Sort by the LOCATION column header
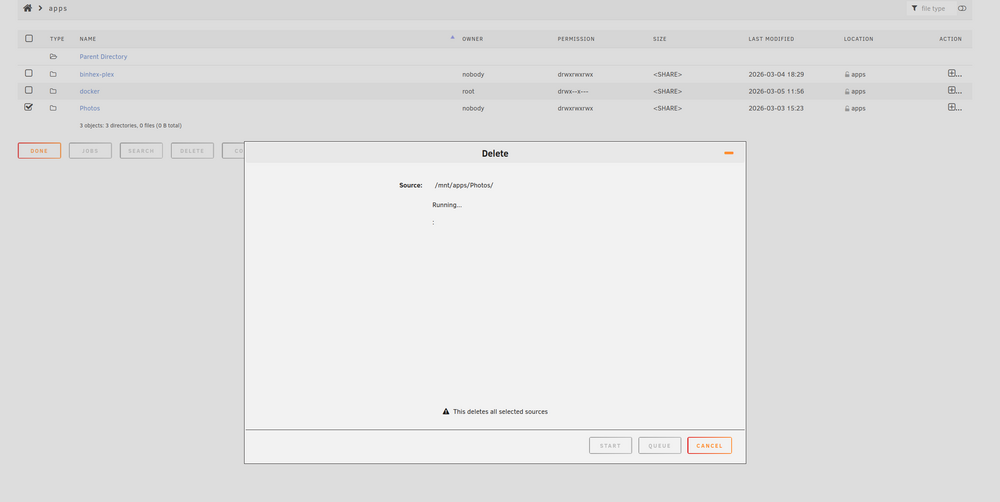Viewport: 1000px width, 502px height. [858, 39]
